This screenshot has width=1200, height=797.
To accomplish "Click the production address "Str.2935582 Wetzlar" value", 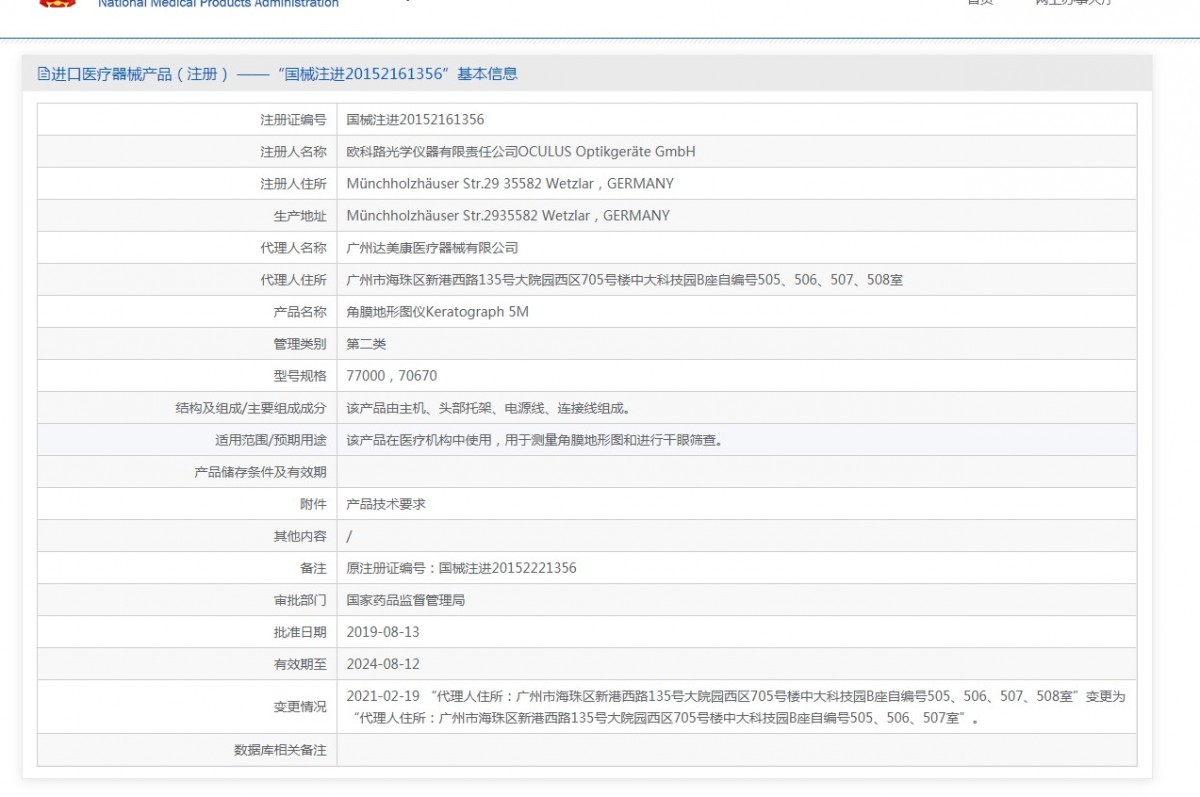I will 508,216.
